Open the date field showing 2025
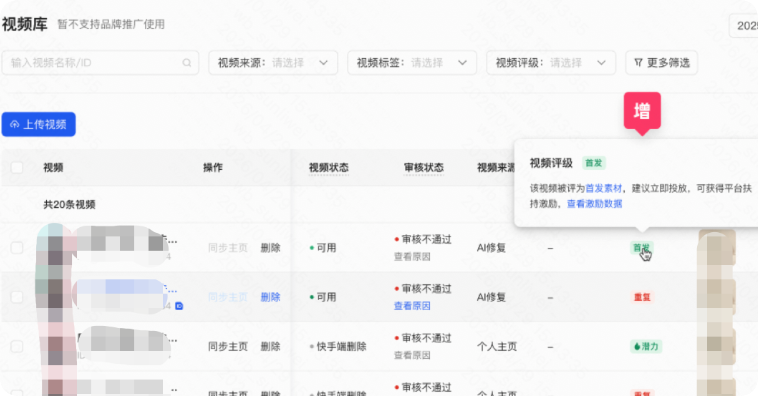This screenshot has height=396, width=758. (x=744, y=26)
